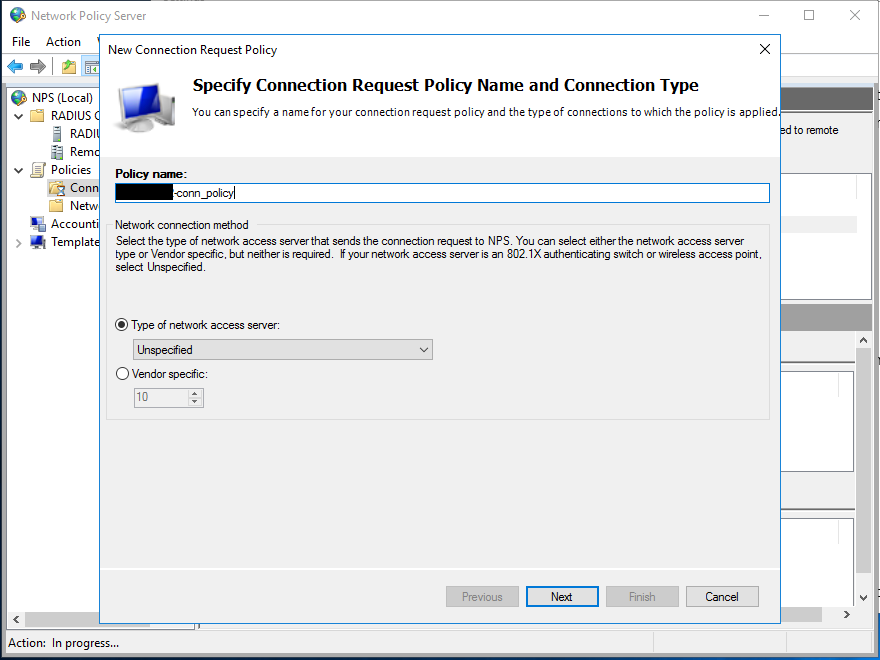Open the Policies node via its scroll icon
The image size is (880, 660).
click(x=37, y=168)
